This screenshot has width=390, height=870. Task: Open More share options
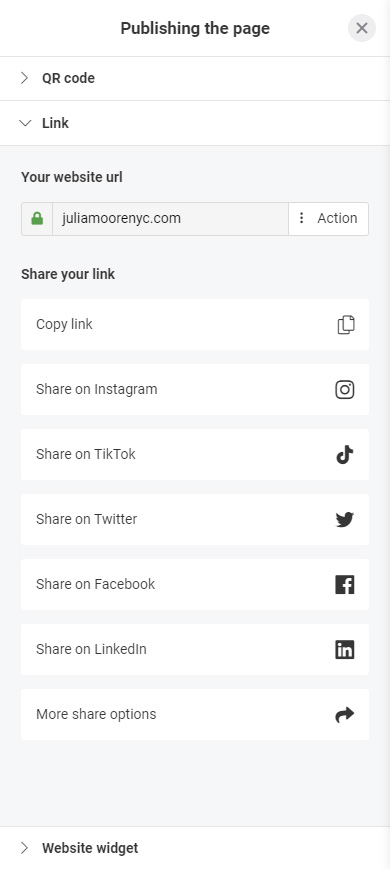click(195, 715)
